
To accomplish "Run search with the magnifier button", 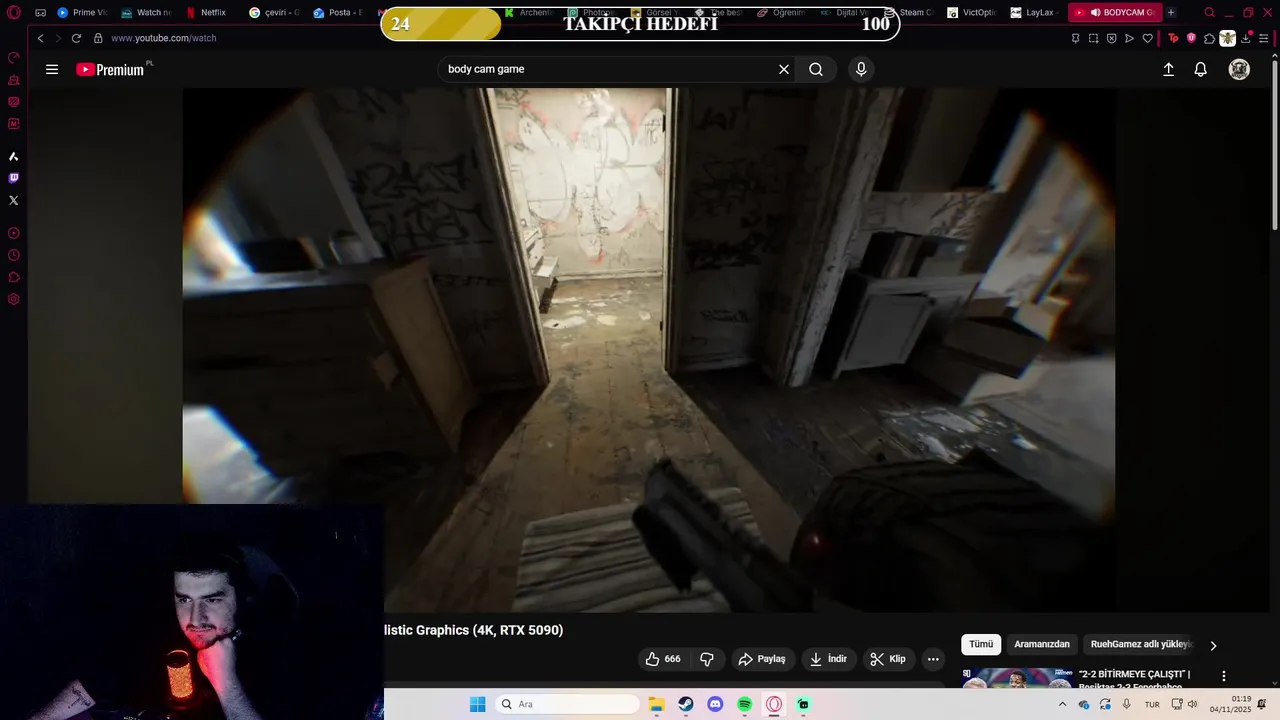I will pos(816,69).
